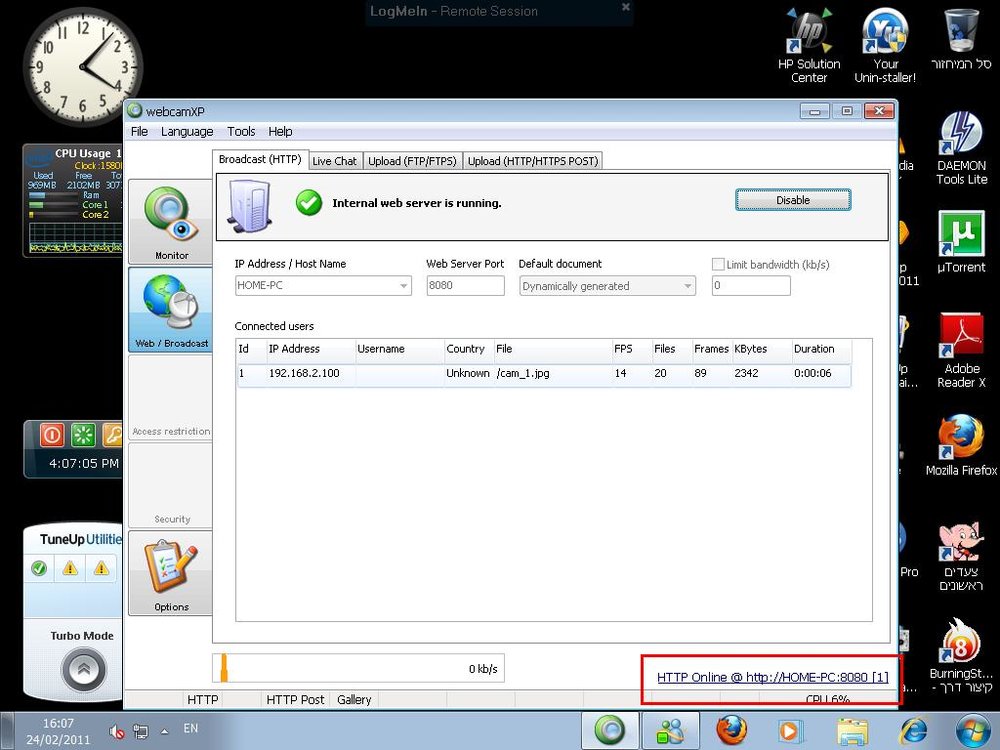The width and height of the screenshot is (1000, 750).
Task: Click the Disable web server button
Action: click(x=793, y=200)
